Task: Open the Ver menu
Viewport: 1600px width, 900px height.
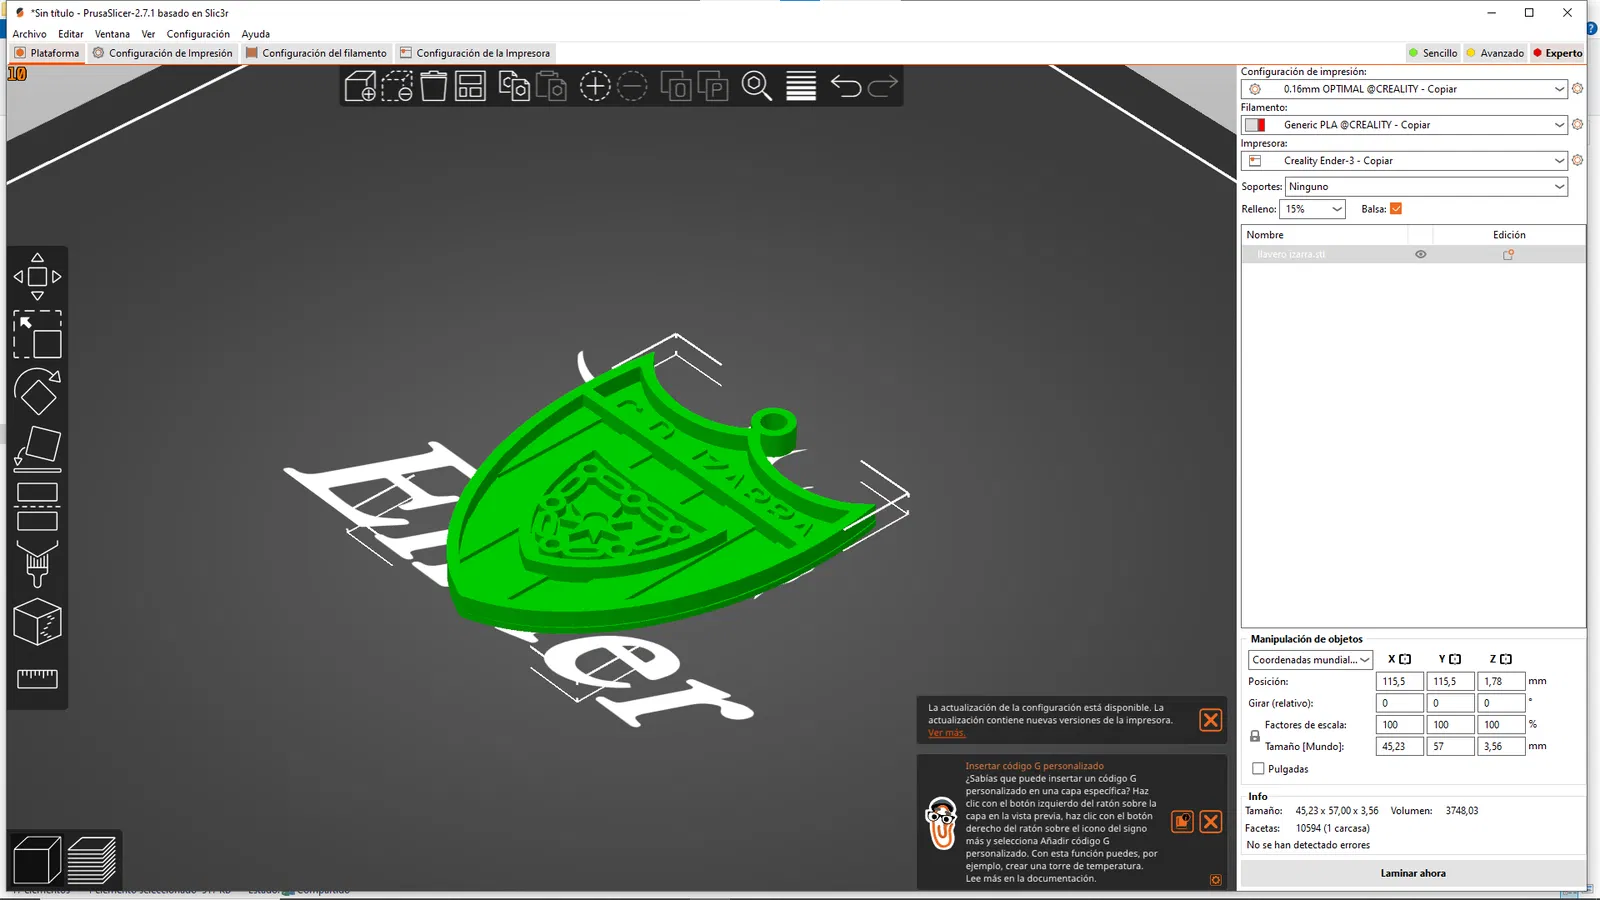Action: click(148, 34)
